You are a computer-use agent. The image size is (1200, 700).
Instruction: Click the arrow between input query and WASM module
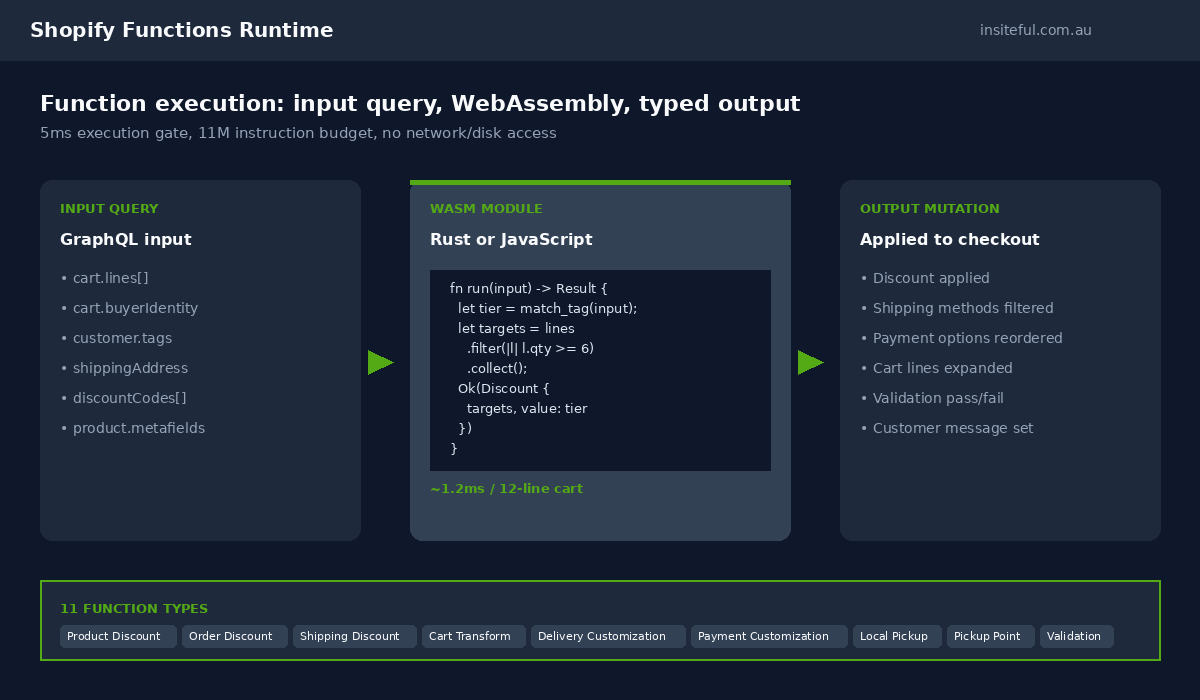[x=381, y=362]
